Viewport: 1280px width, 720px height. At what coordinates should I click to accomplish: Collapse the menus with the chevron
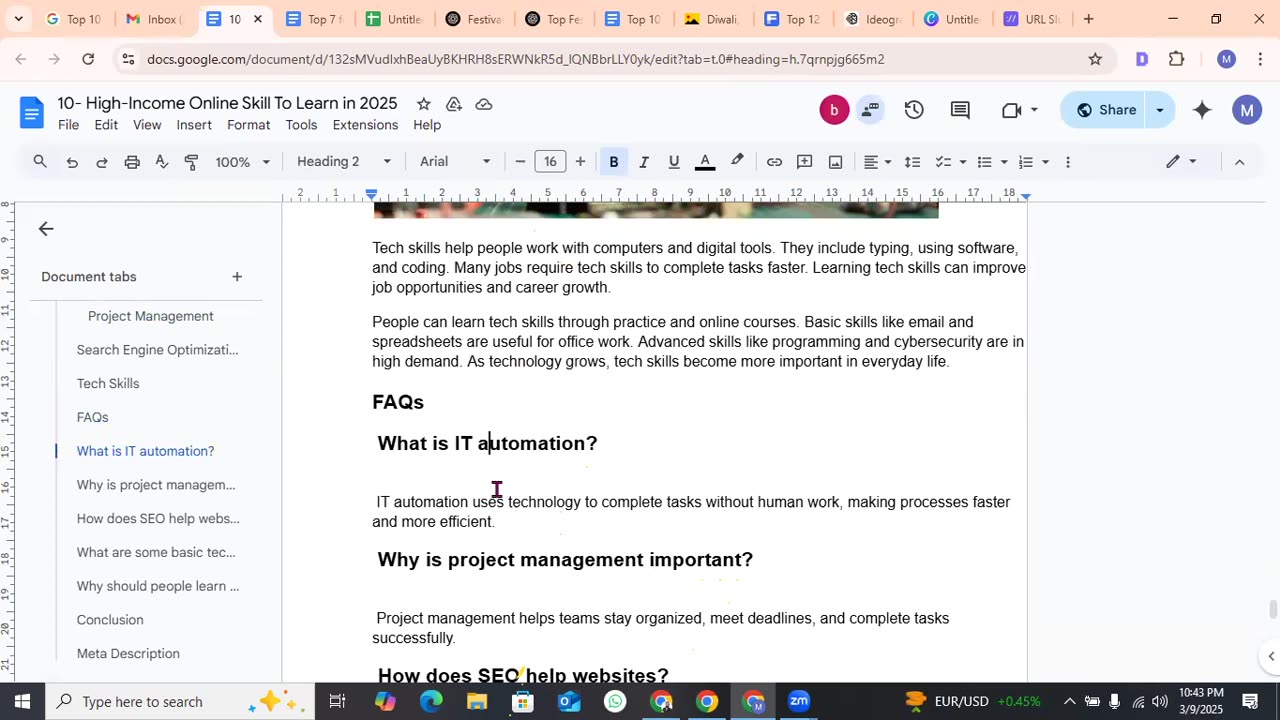pos(1239,162)
